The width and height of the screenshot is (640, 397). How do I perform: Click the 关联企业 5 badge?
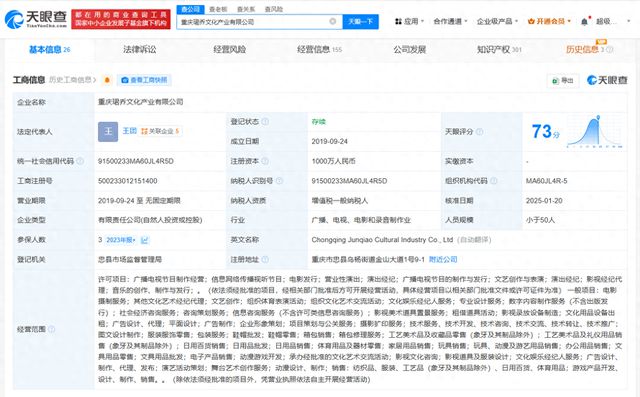point(160,131)
